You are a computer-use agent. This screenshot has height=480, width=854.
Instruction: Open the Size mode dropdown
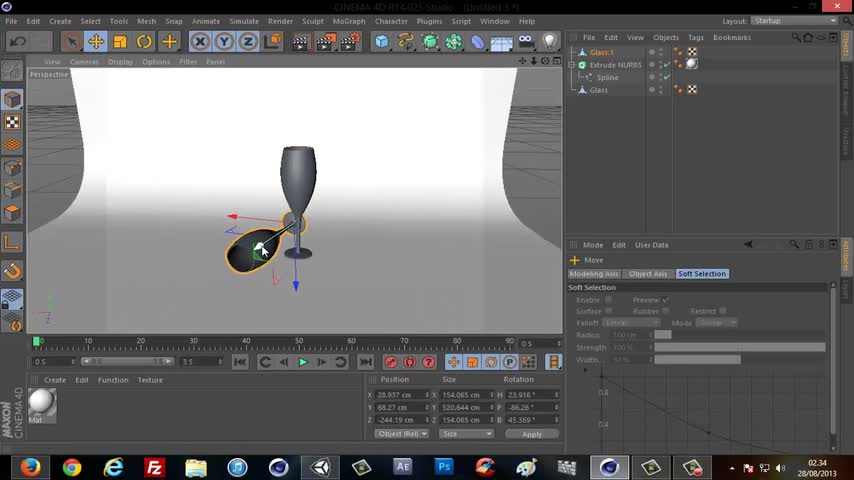point(466,434)
